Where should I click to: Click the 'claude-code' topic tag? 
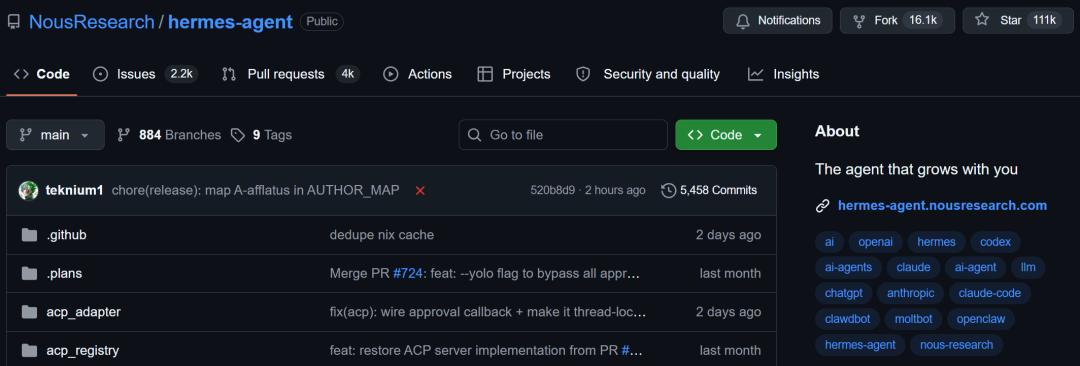point(990,294)
